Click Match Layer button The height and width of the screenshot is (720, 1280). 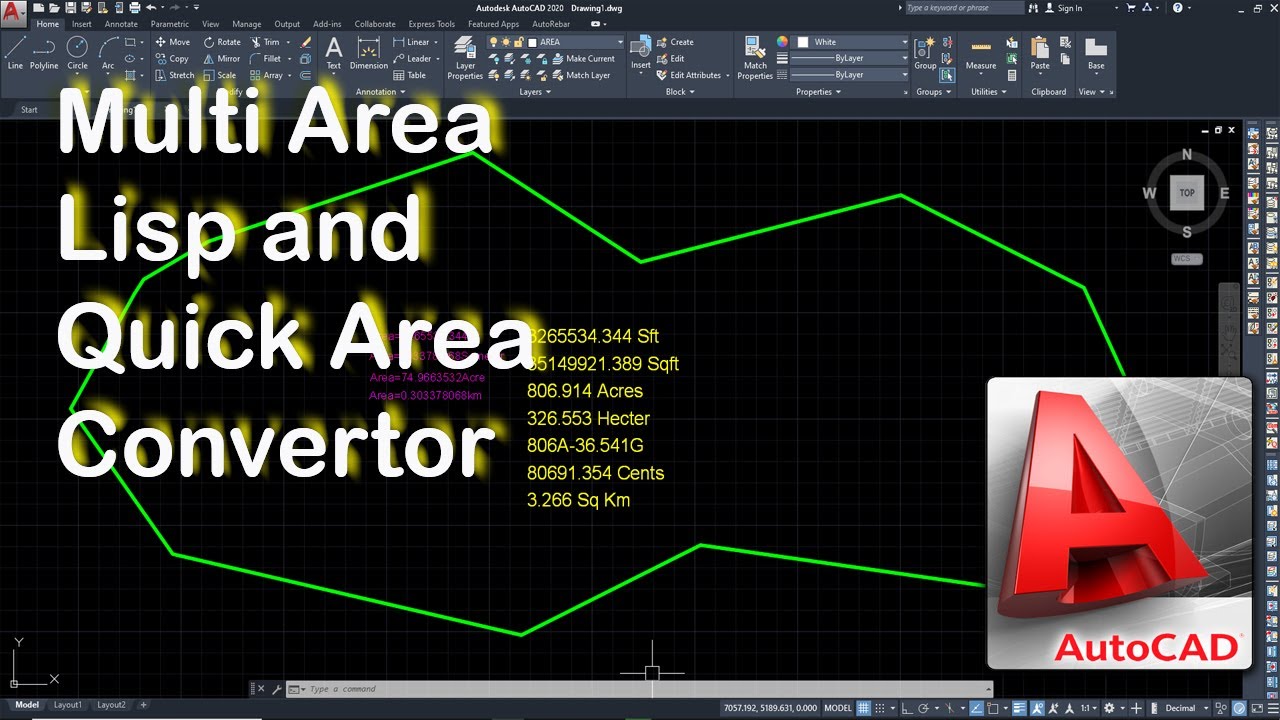coord(580,75)
